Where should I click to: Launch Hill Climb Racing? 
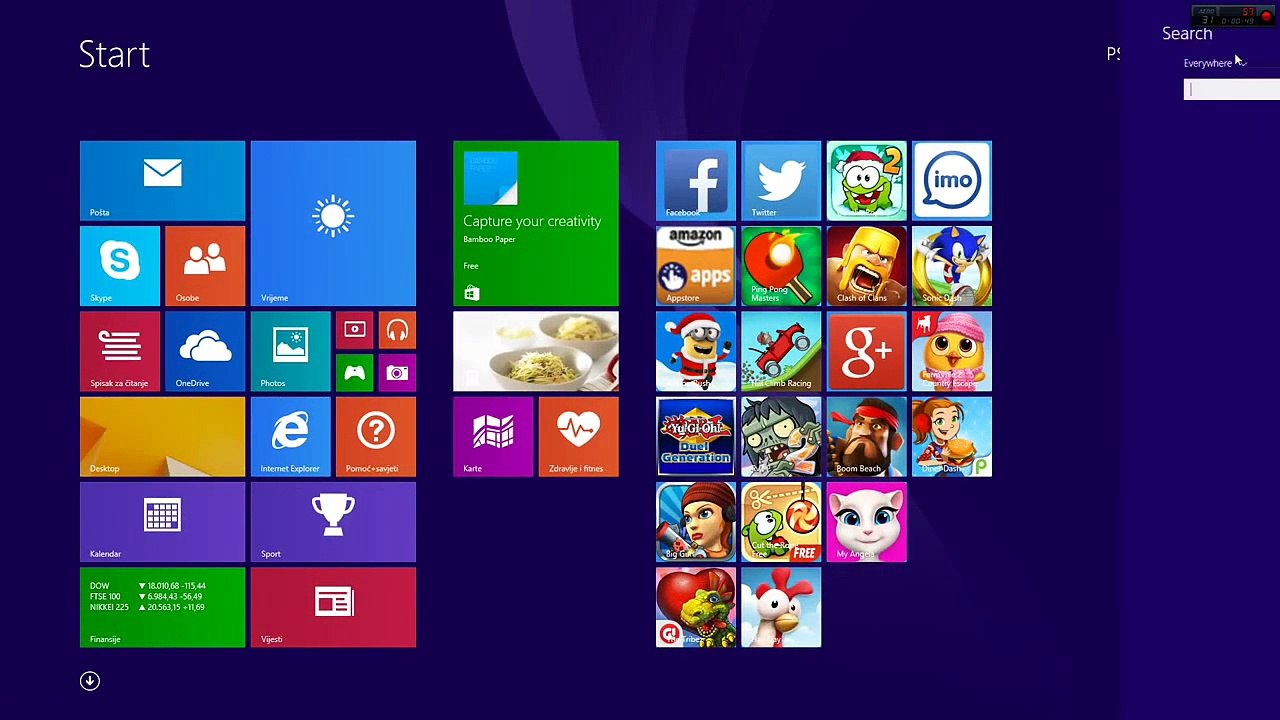(x=781, y=351)
